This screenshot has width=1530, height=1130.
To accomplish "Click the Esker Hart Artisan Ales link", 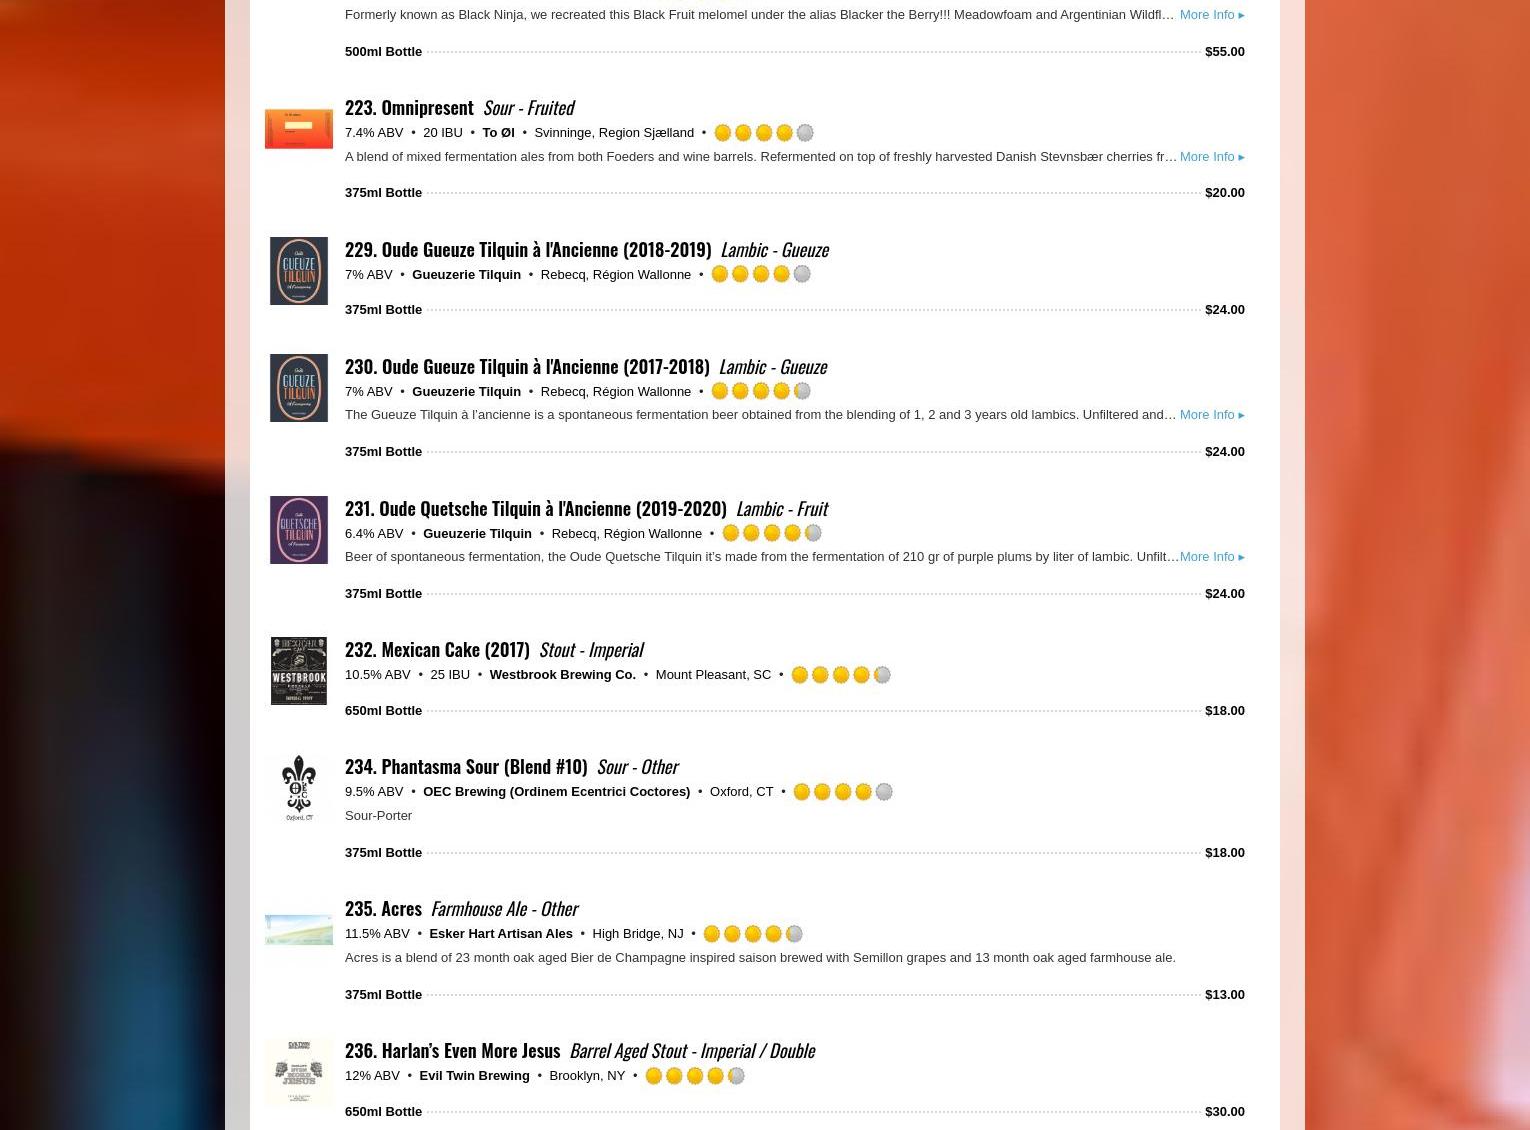I will click(x=500, y=934).
